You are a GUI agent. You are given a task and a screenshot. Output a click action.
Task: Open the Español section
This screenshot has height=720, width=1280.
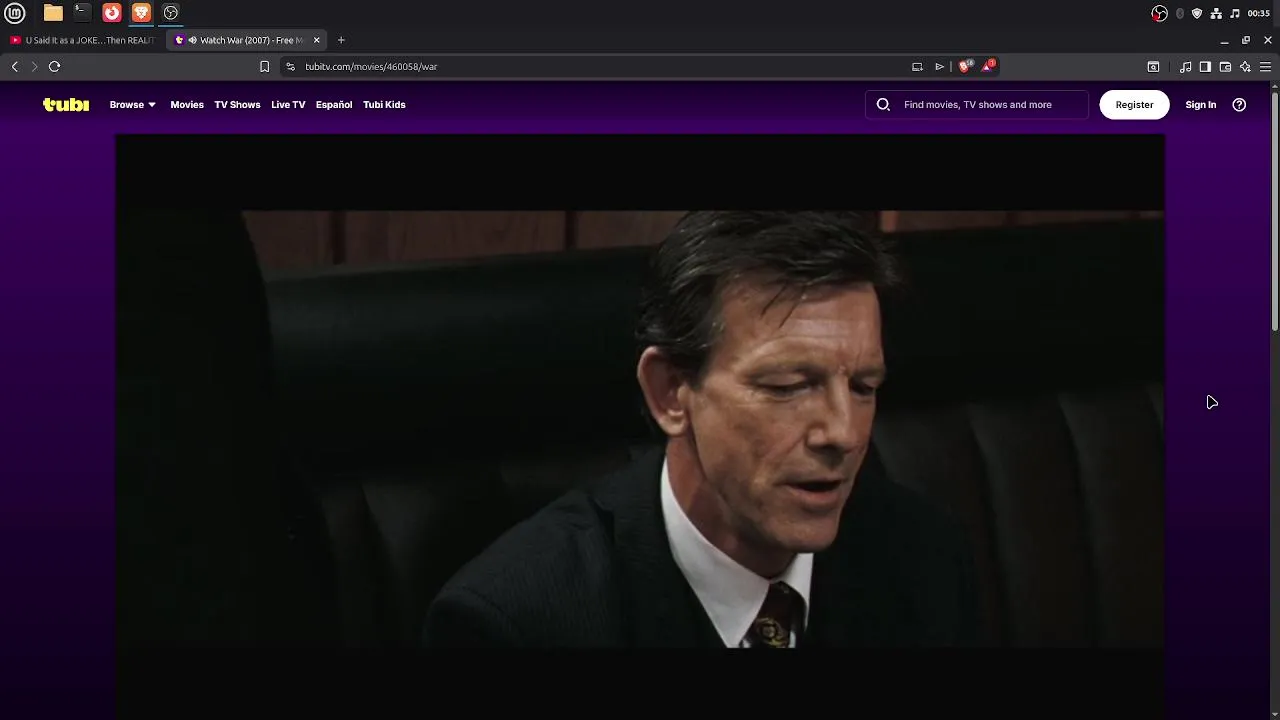click(334, 104)
